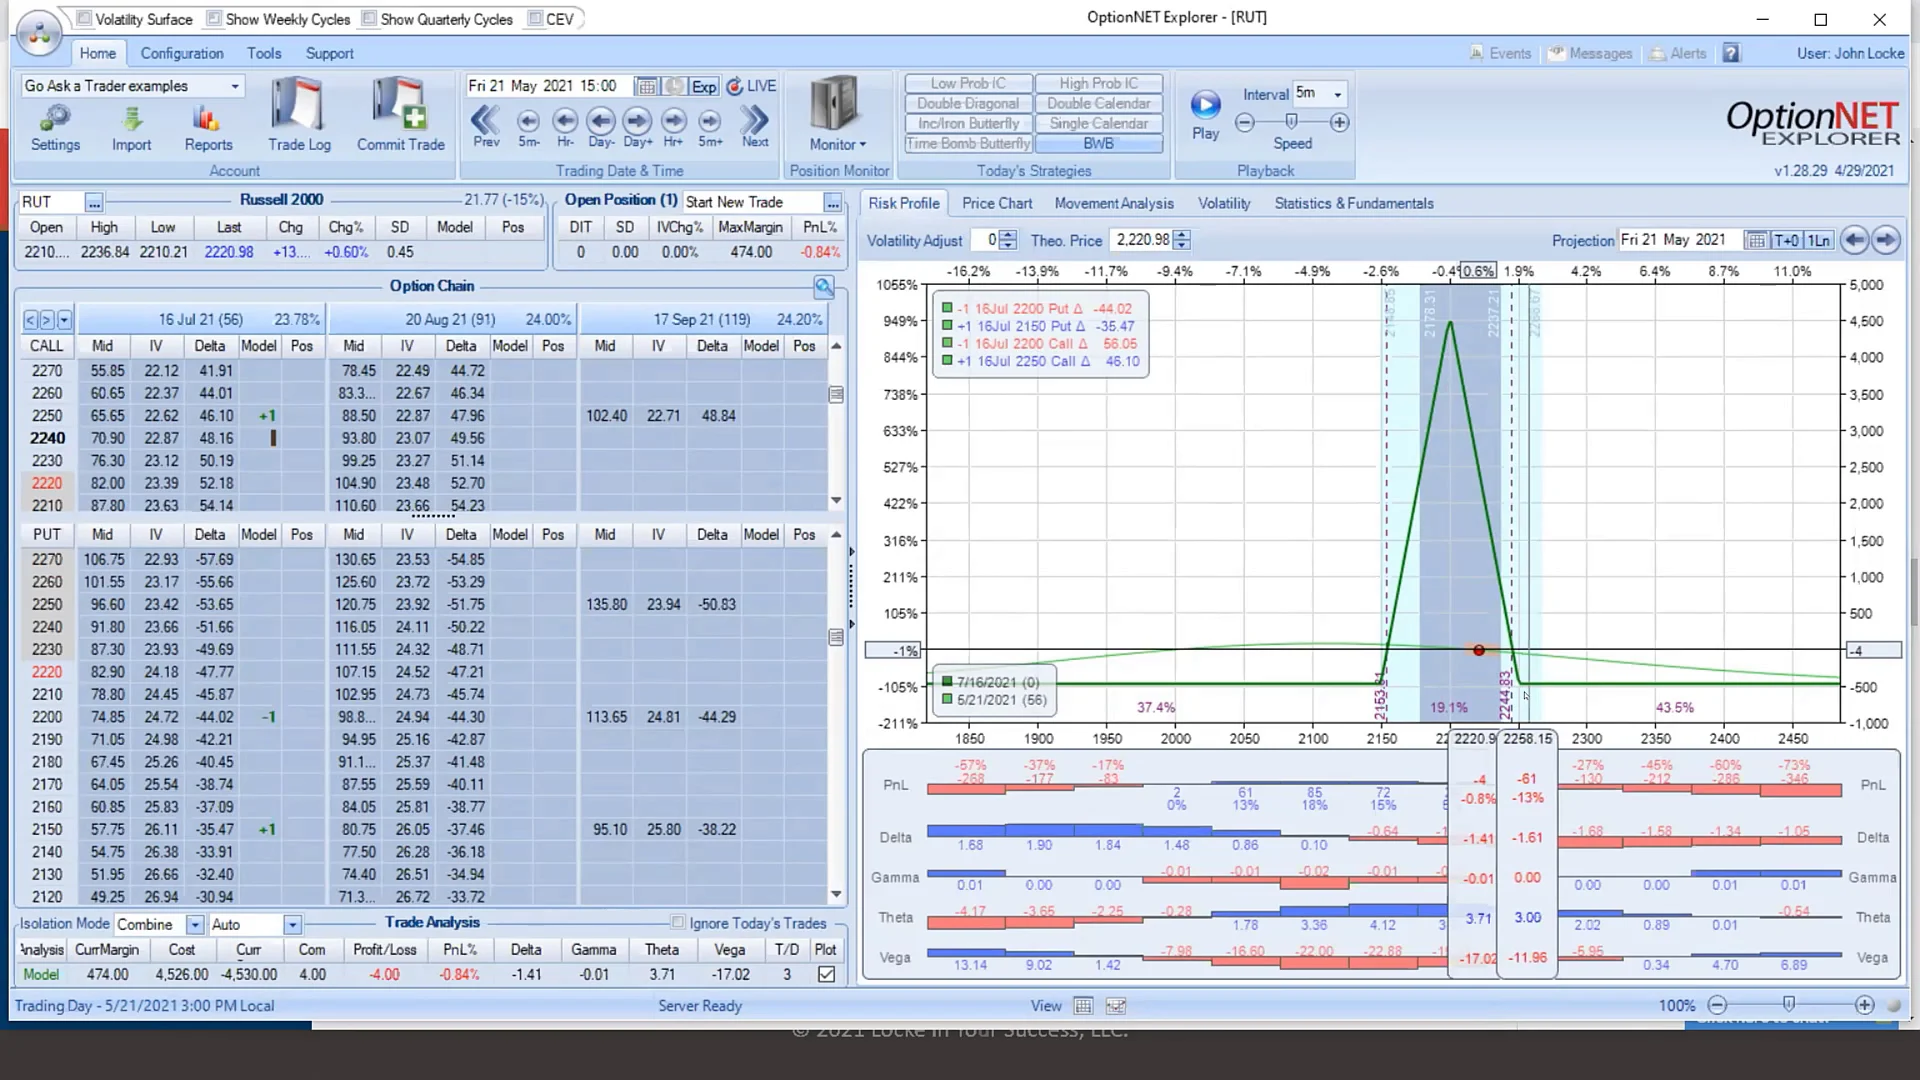Click the Option Chain search icon

point(824,288)
